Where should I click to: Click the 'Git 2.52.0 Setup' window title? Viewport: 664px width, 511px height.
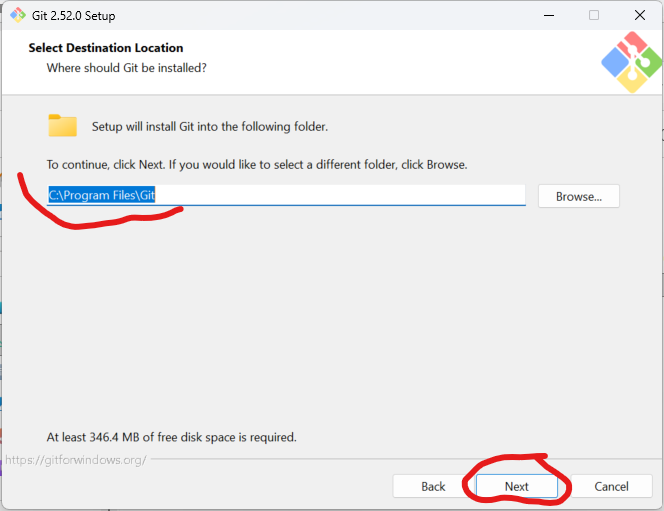pos(74,16)
